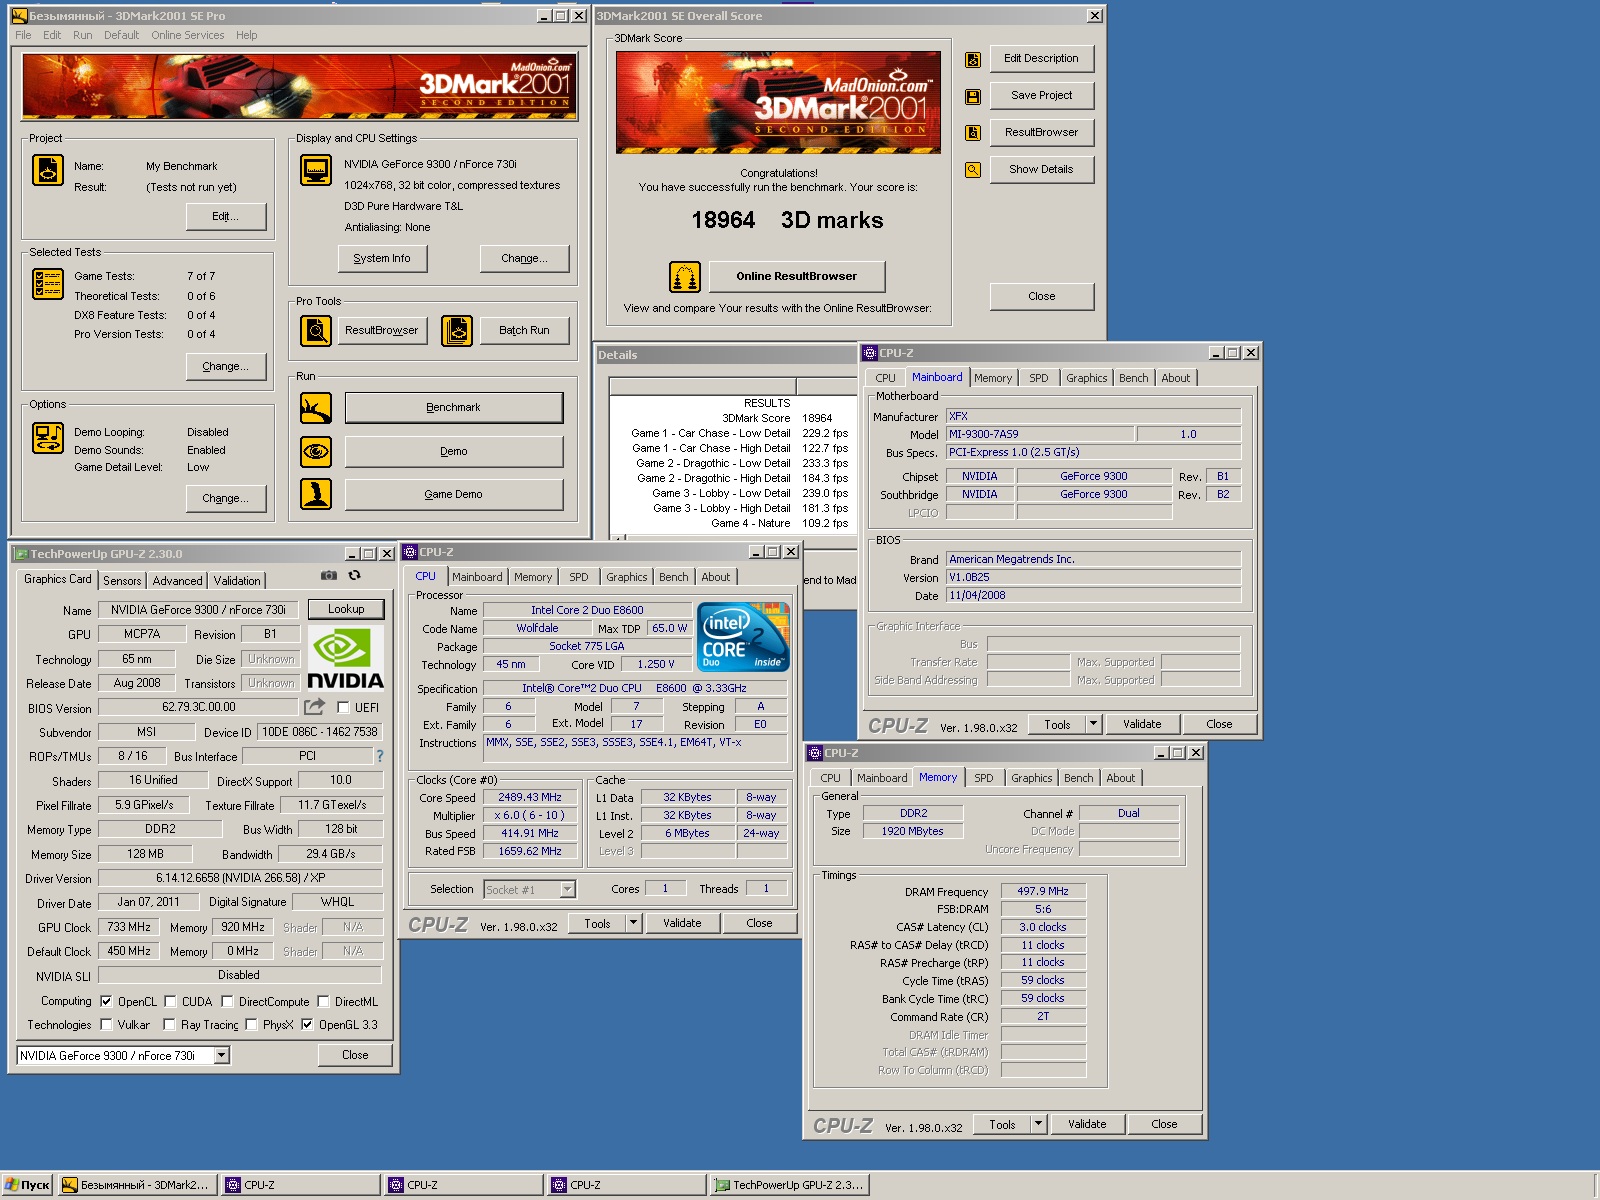Open the Online Services menu

(188, 35)
